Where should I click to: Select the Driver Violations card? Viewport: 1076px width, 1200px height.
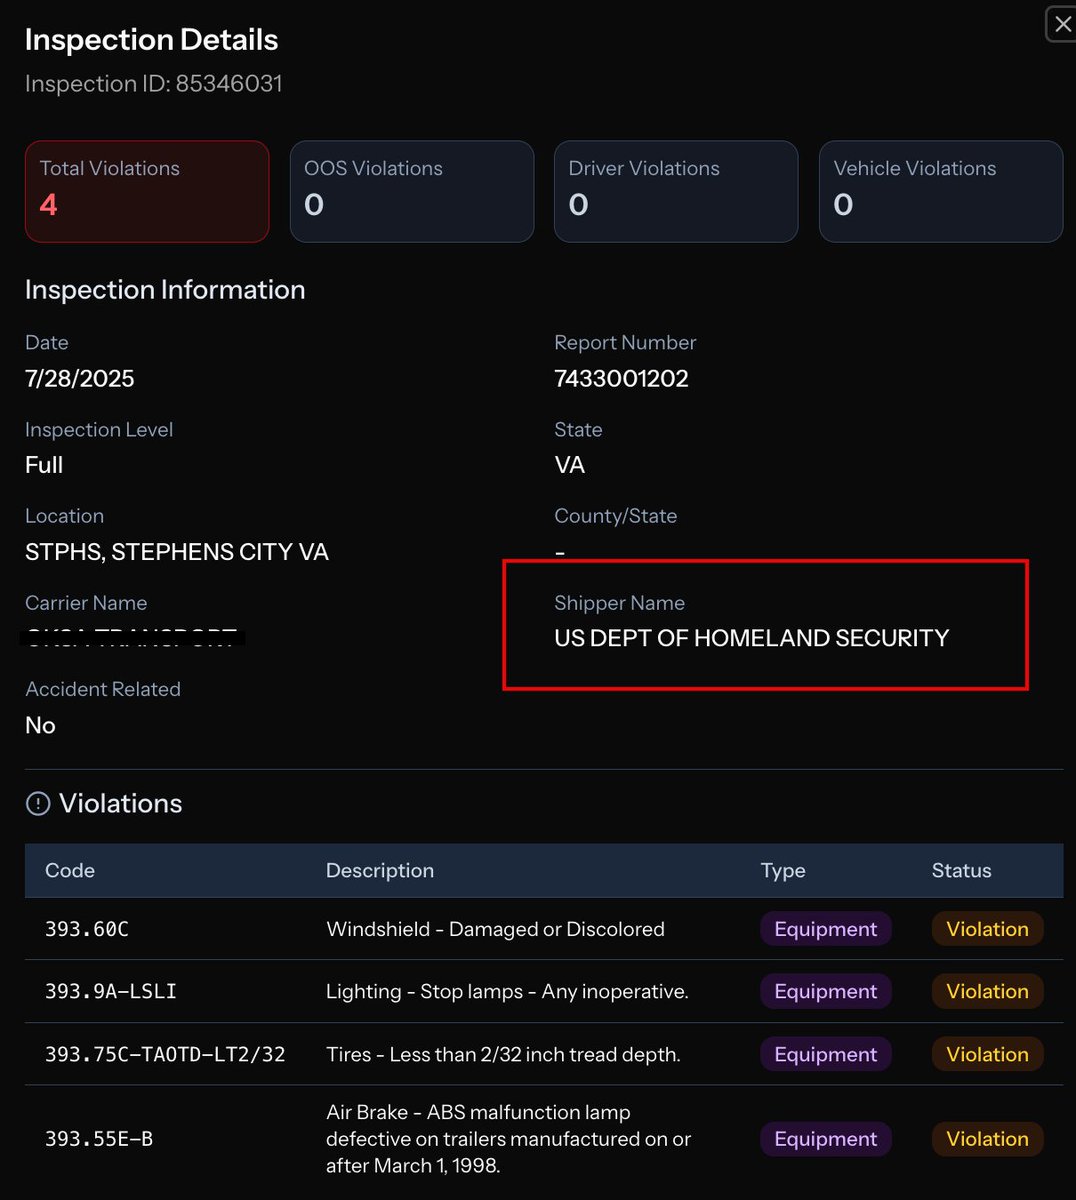[x=676, y=191]
